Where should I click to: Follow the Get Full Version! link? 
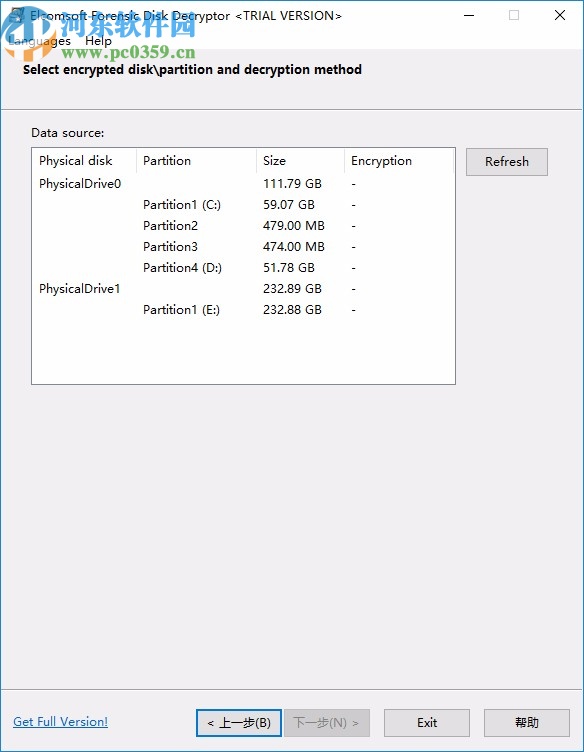[60, 722]
